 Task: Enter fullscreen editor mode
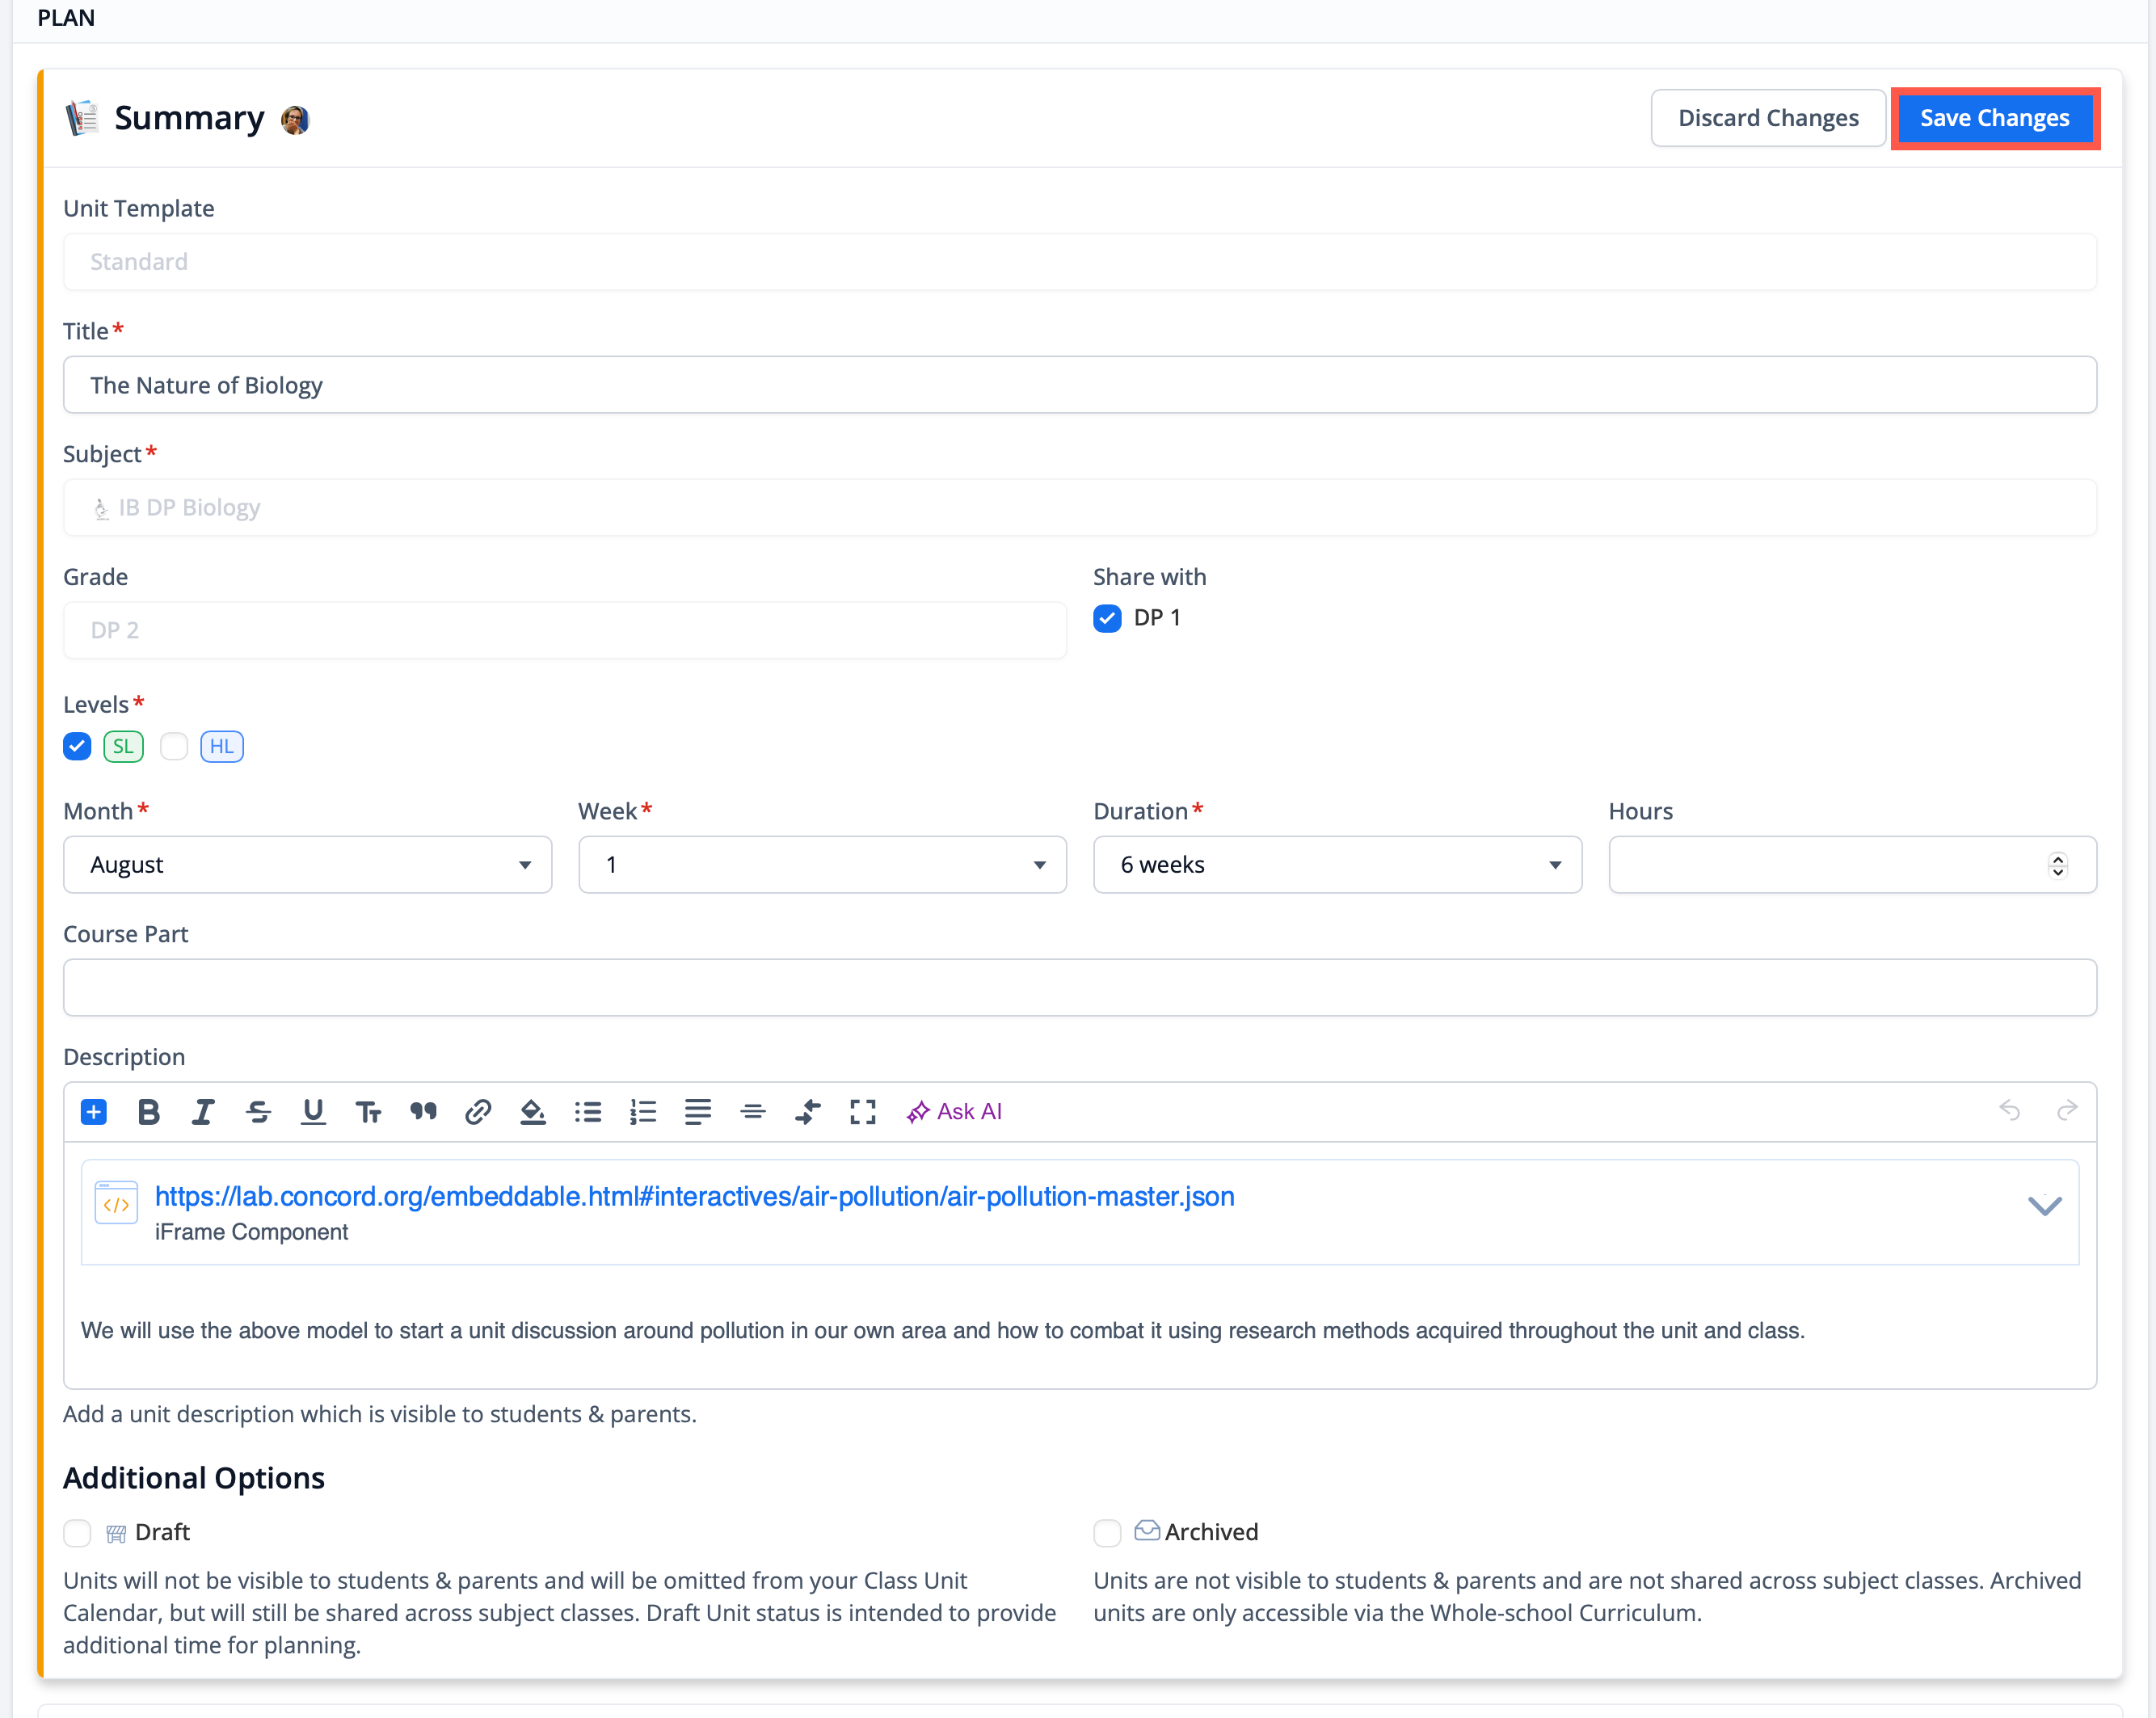pyautogui.click(x=862, y=1112)
